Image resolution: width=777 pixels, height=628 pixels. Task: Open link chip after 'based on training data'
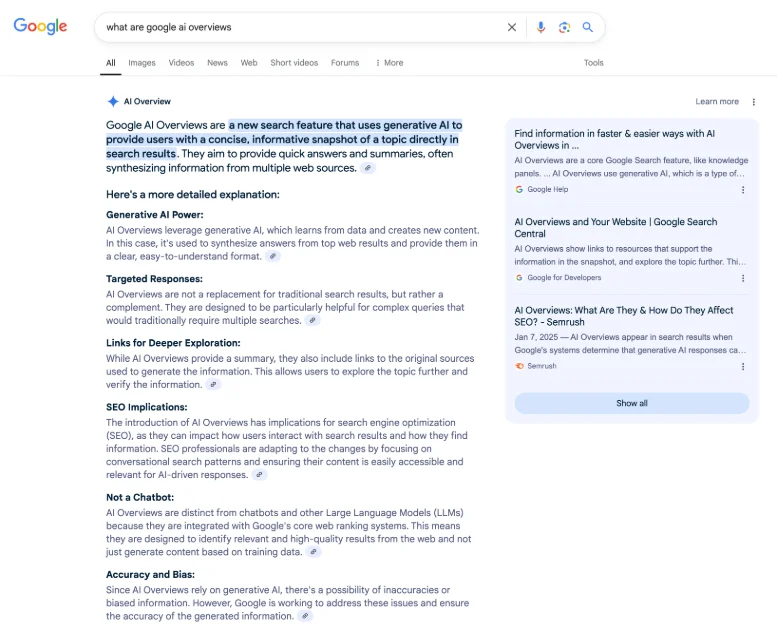313,552
